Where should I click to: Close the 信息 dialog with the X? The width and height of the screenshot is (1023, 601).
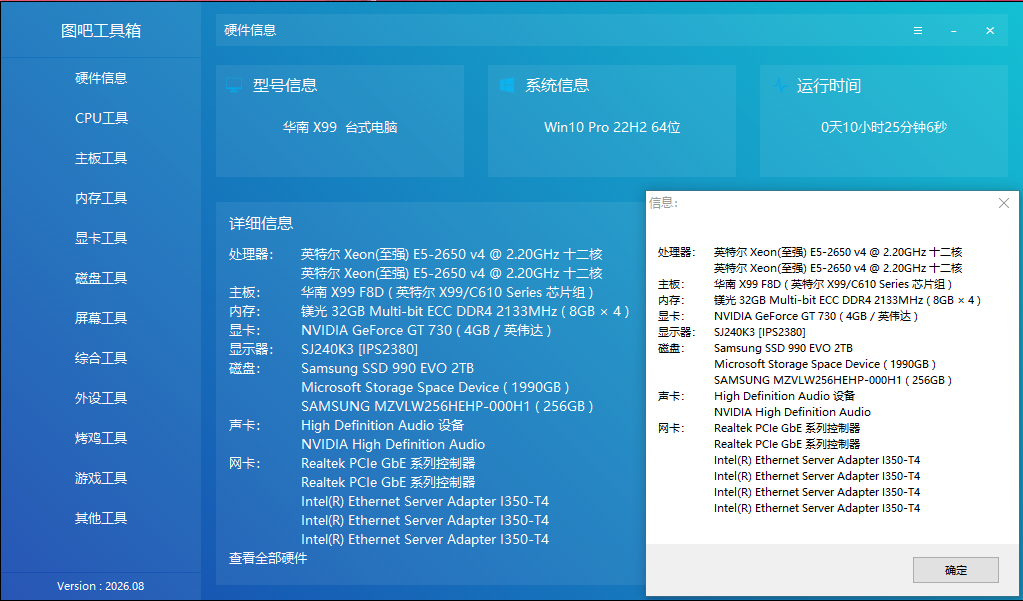click(x=1004, y=204)
